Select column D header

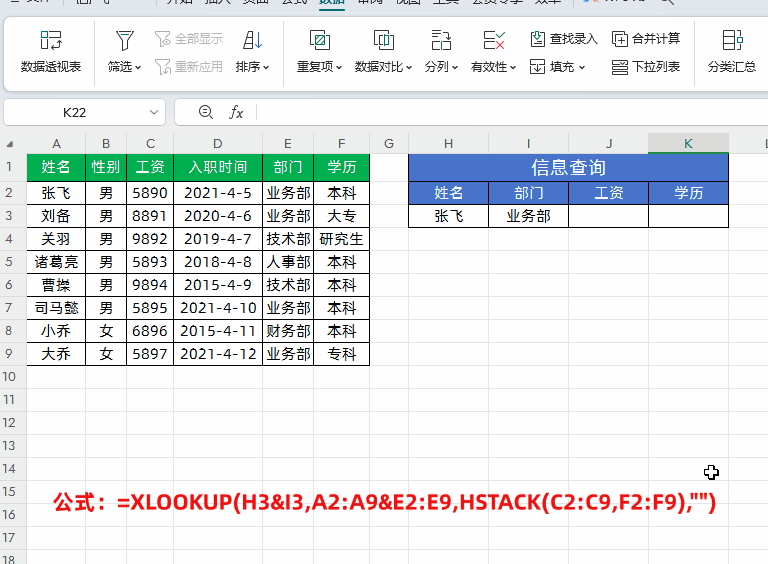218,143
